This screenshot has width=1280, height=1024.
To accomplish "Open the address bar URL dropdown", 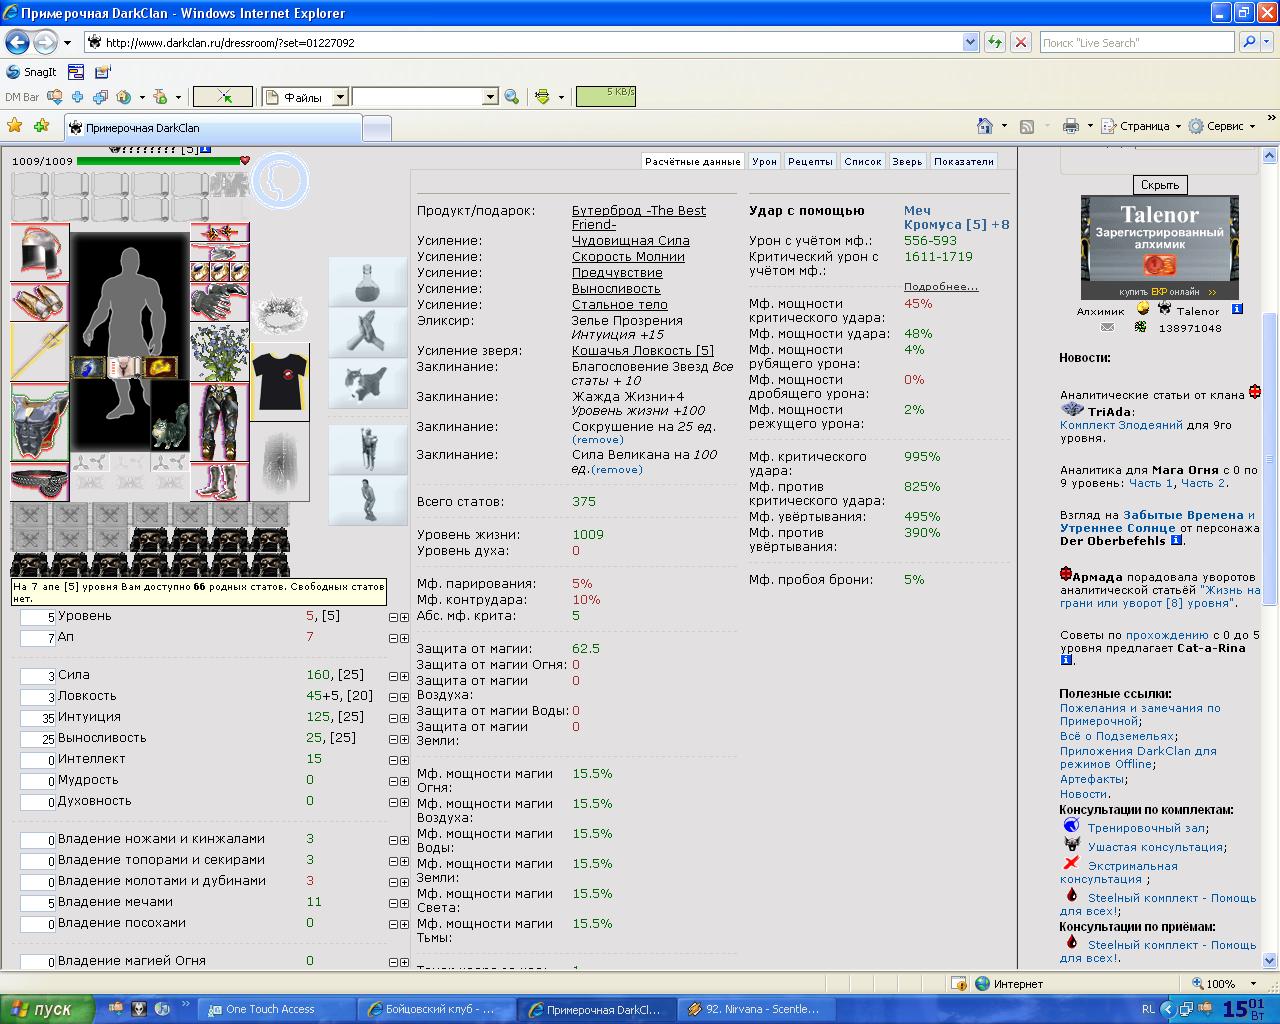I will click(970, 42).
